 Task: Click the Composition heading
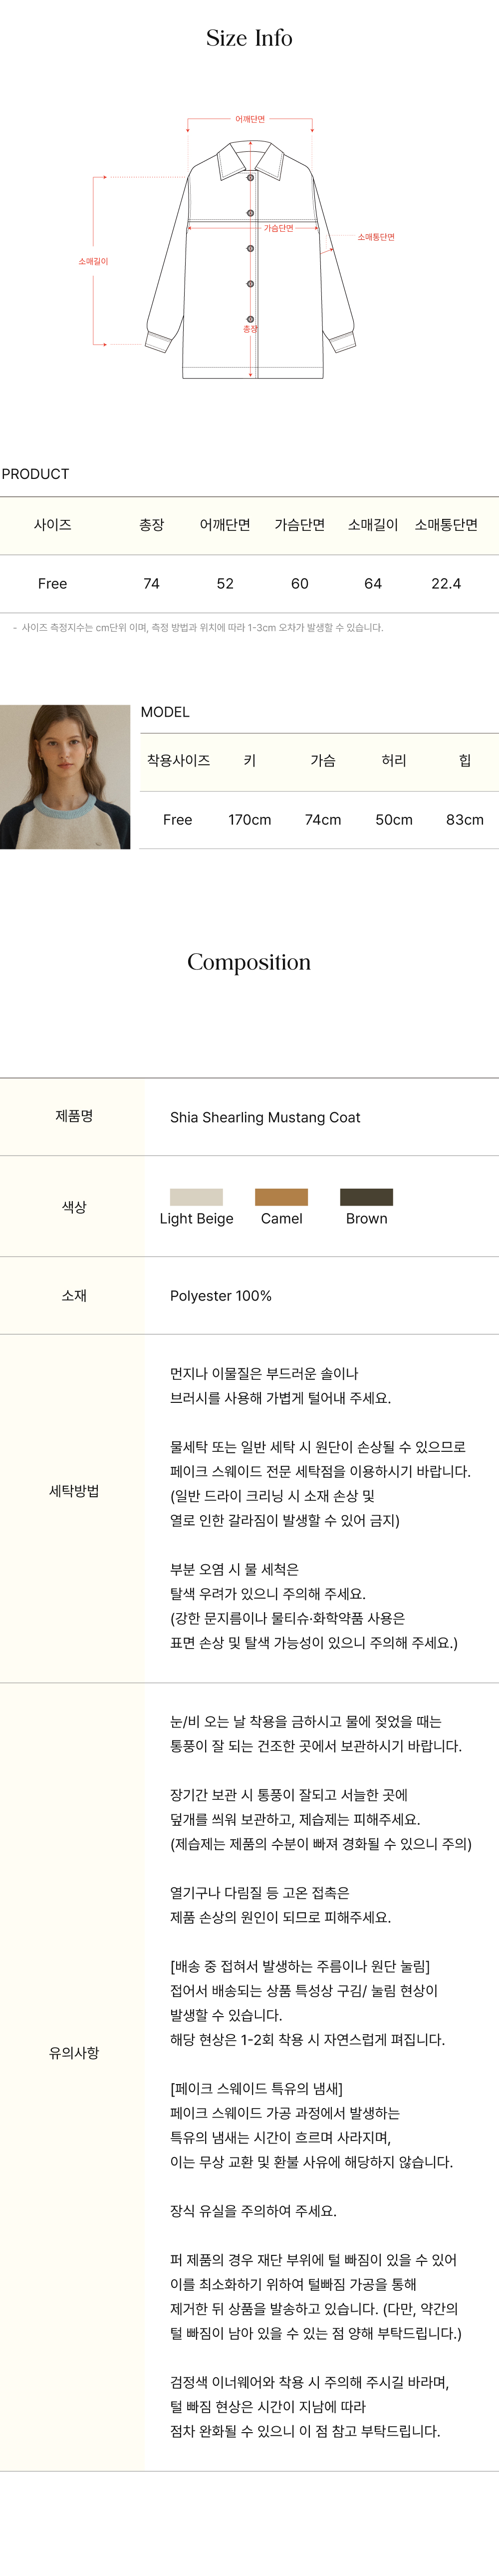[x=249, y=962]
